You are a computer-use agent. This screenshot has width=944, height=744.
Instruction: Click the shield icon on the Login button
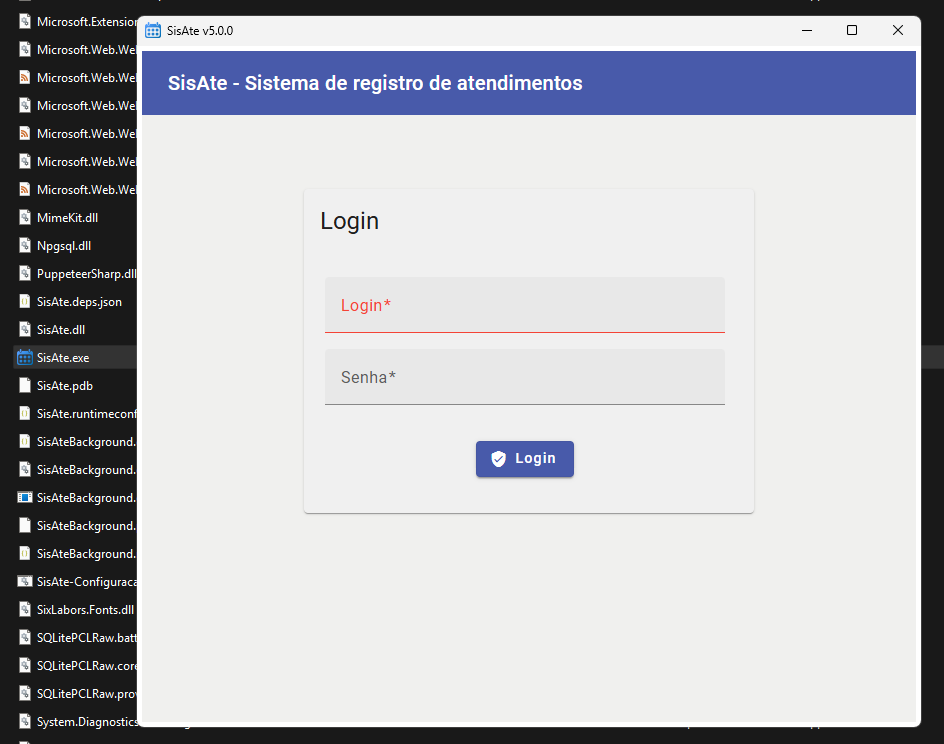point(498,459)
